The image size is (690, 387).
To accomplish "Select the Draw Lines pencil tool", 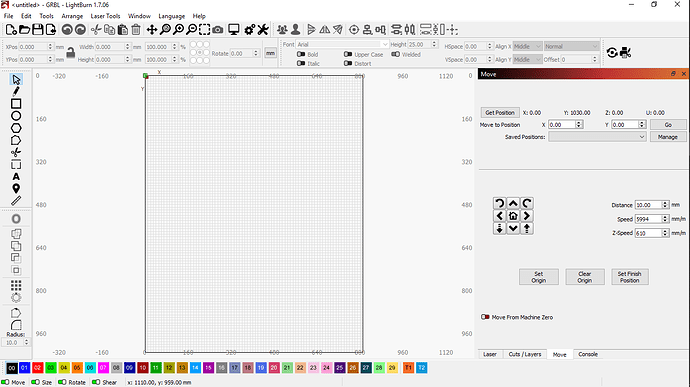I will [16, 92].
